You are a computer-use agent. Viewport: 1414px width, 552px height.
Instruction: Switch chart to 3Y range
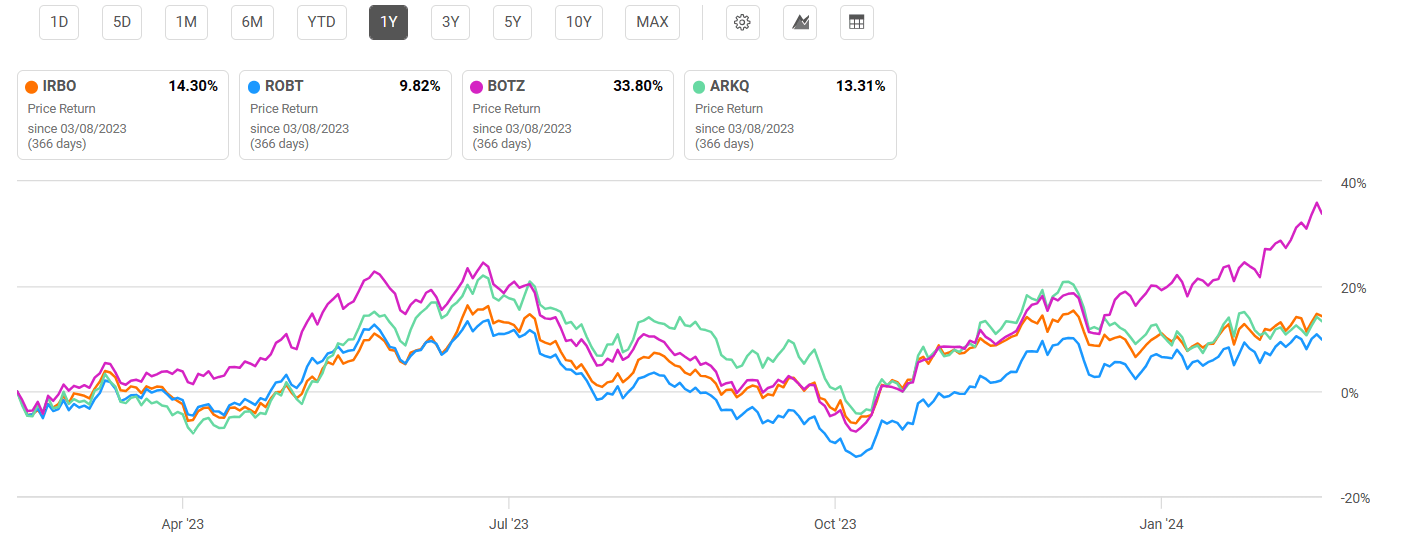(450, 23)
